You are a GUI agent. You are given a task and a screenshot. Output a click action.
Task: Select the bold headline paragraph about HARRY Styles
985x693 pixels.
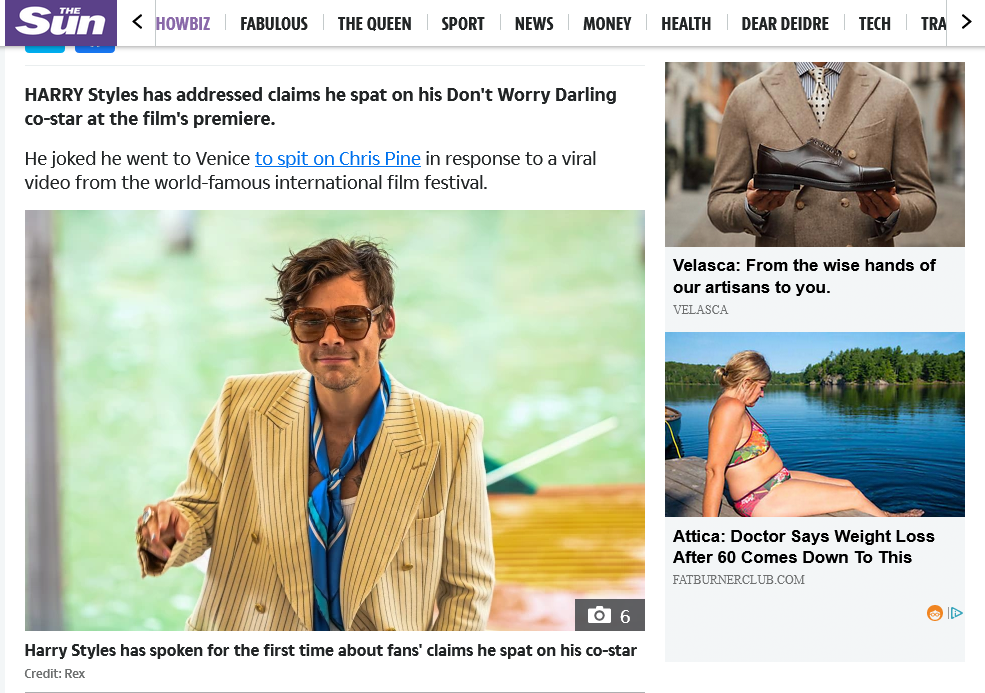click(320, 106)
